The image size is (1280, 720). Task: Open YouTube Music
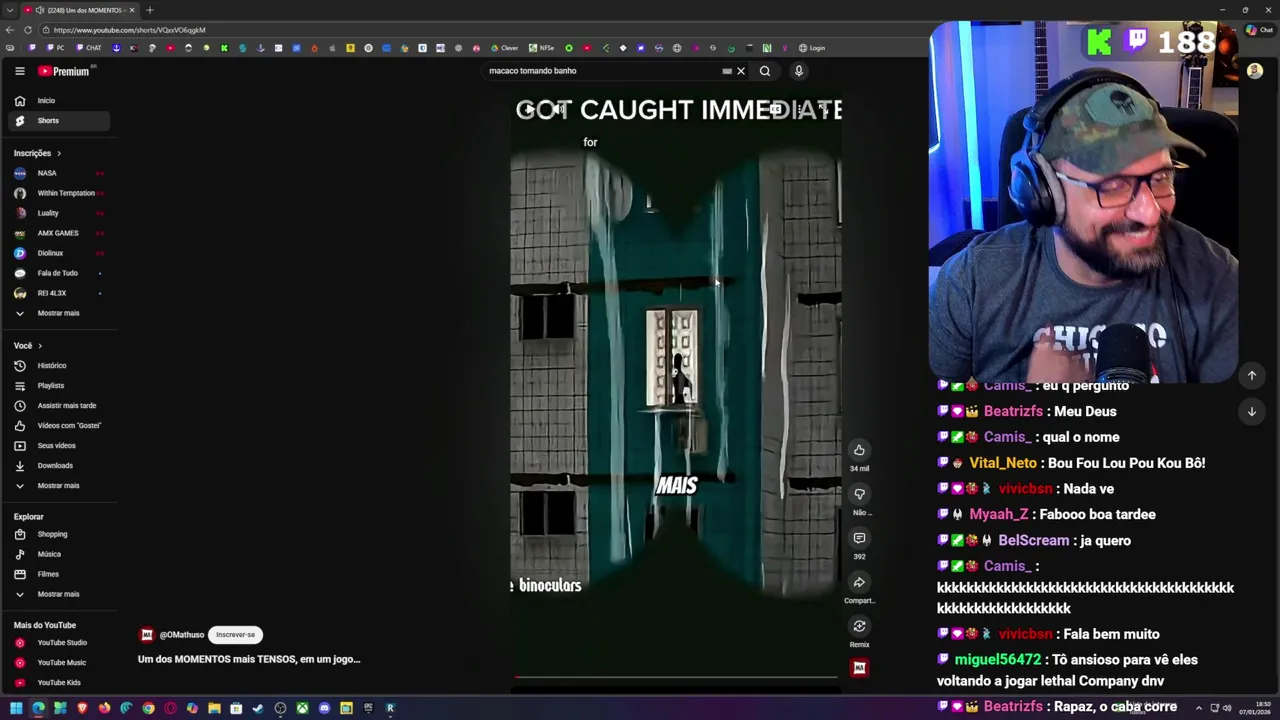58,662
